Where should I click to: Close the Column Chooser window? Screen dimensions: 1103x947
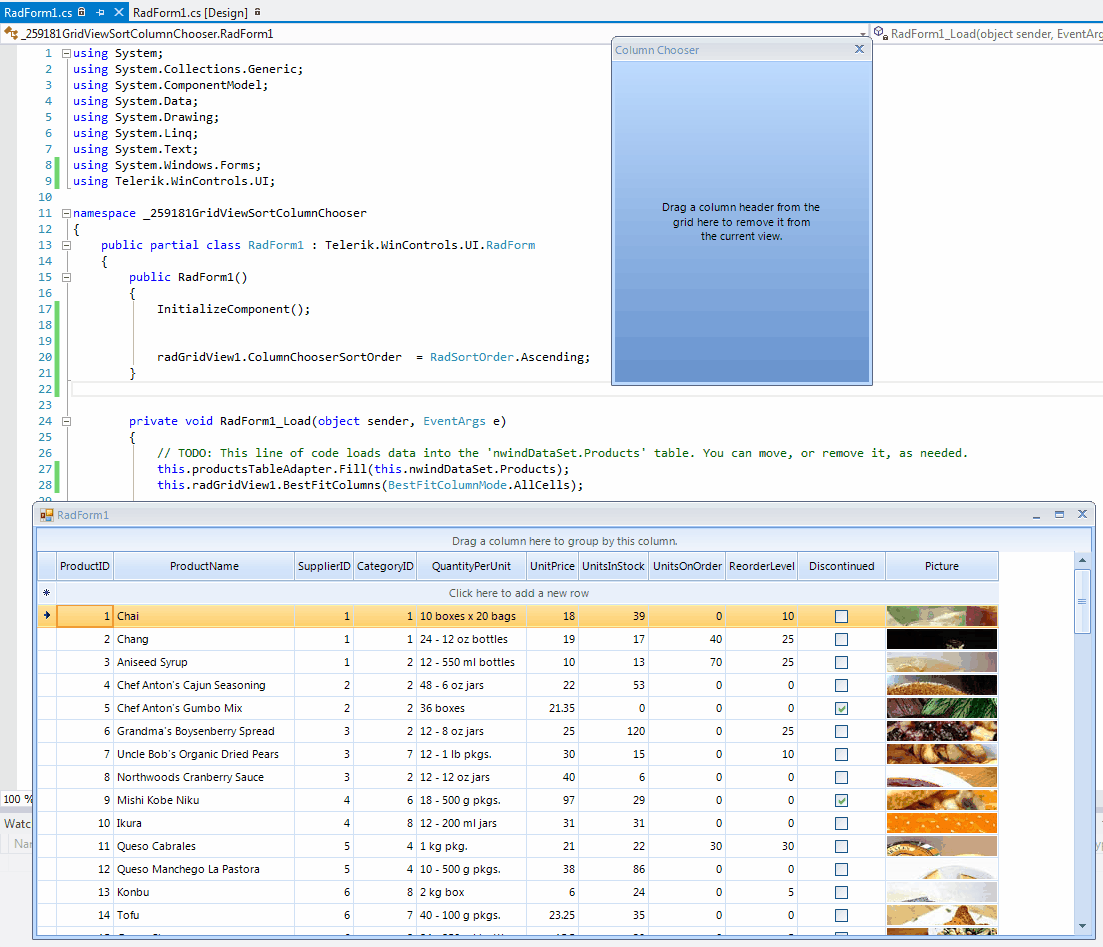click(x=859, y=49)
